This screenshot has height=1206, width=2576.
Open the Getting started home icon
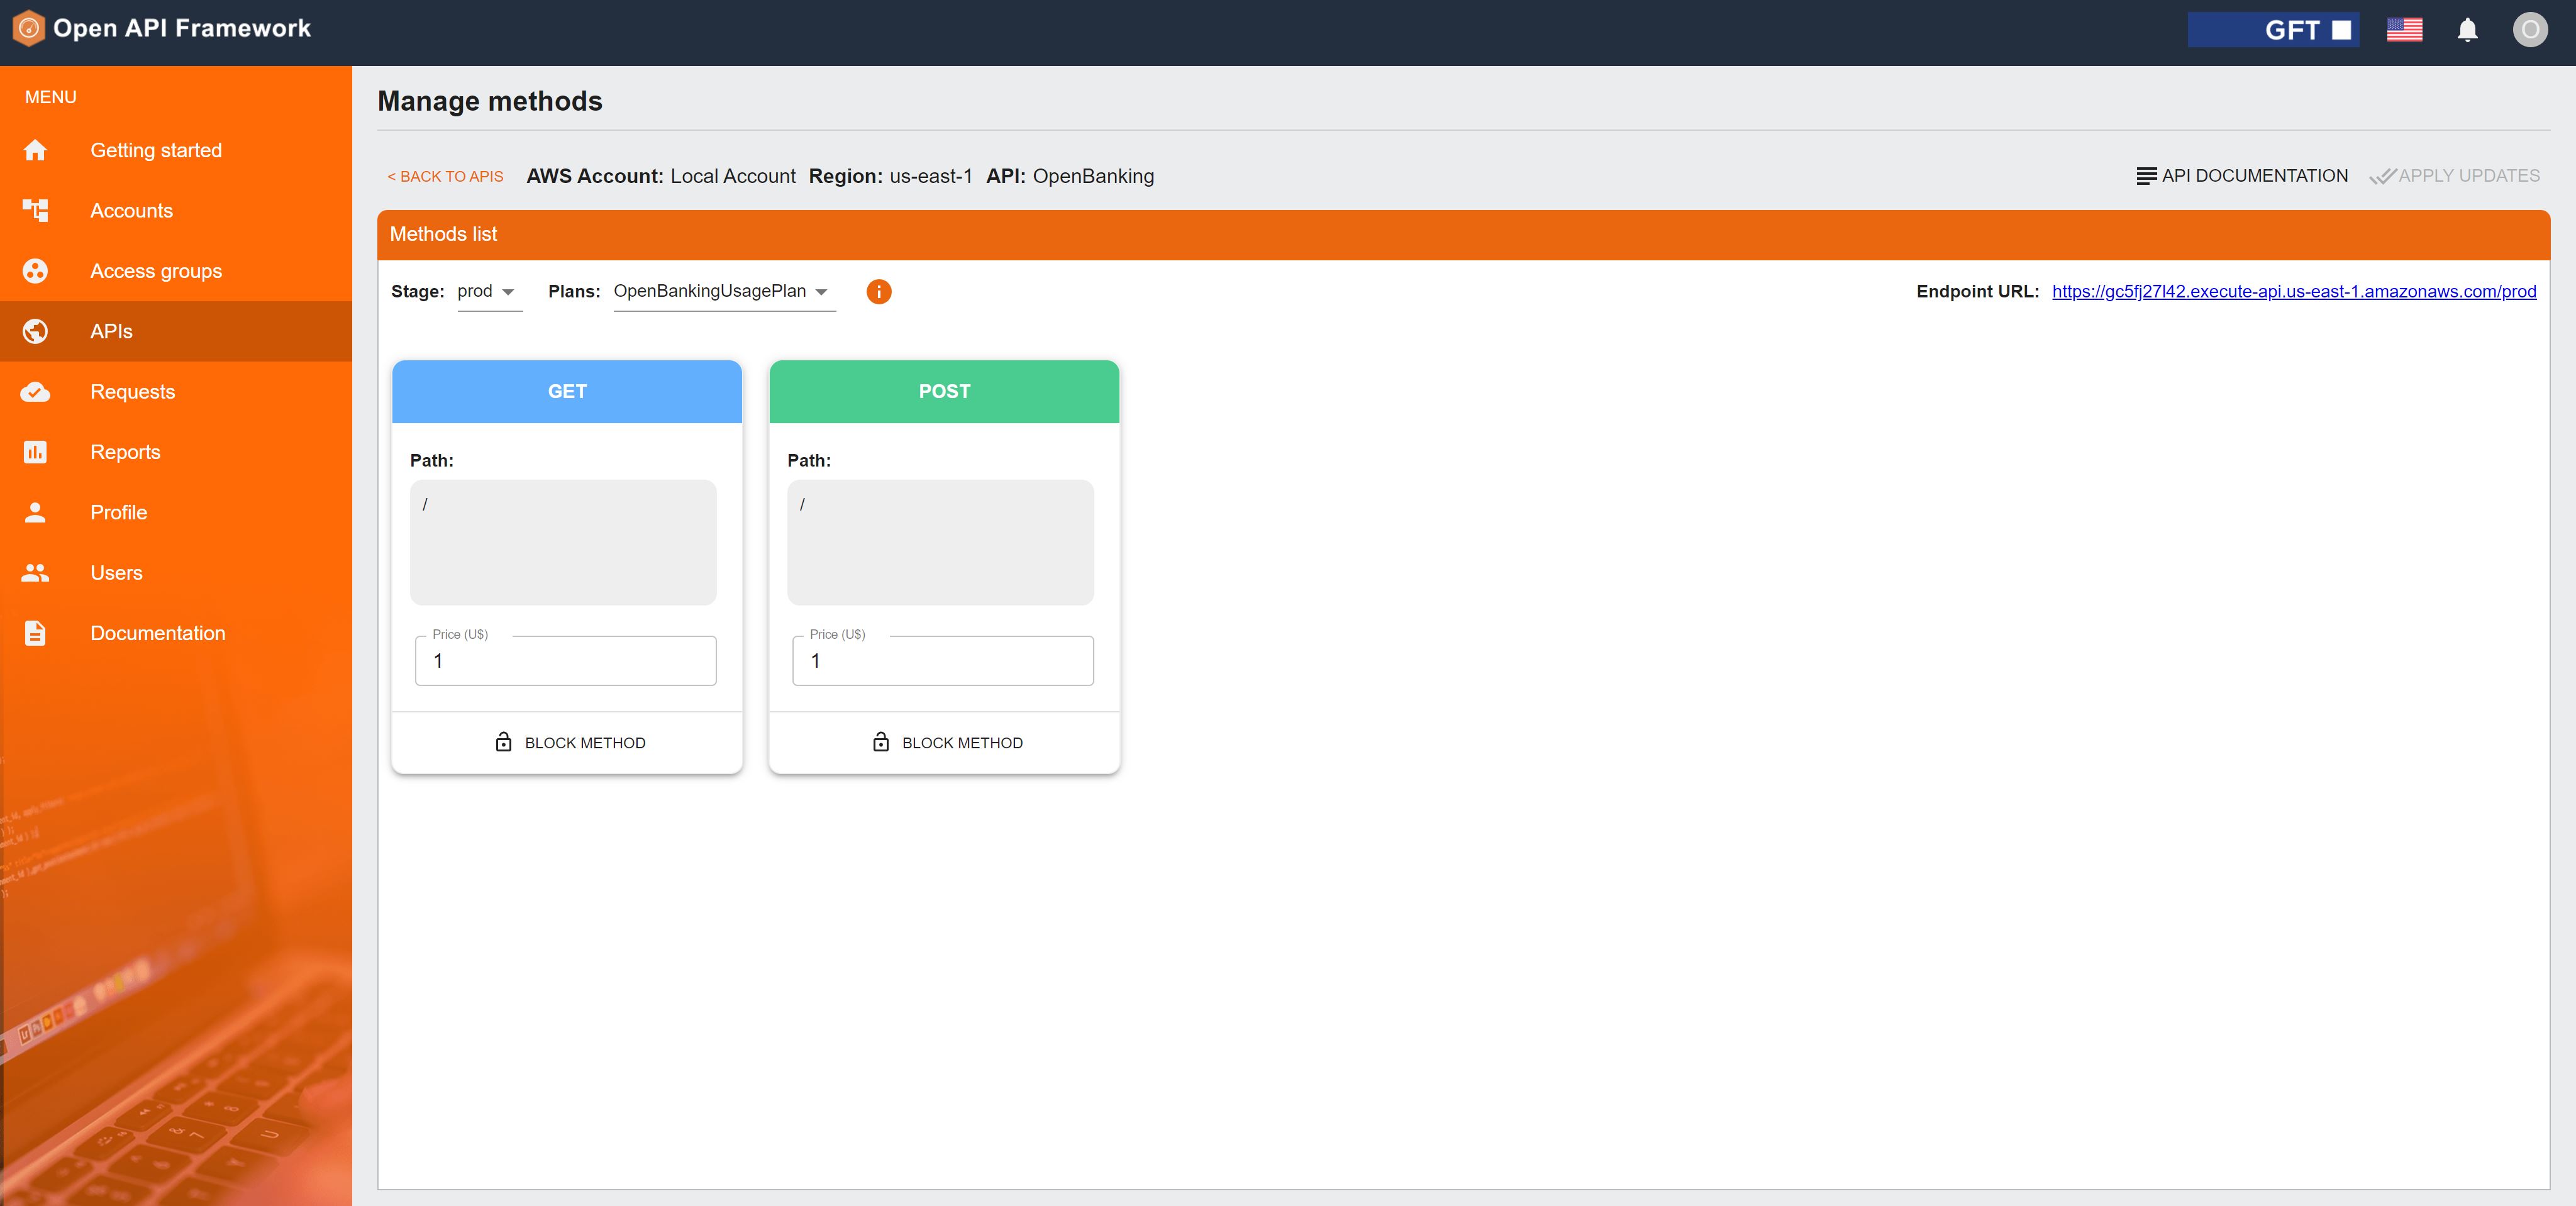click(x=35, y=150)
